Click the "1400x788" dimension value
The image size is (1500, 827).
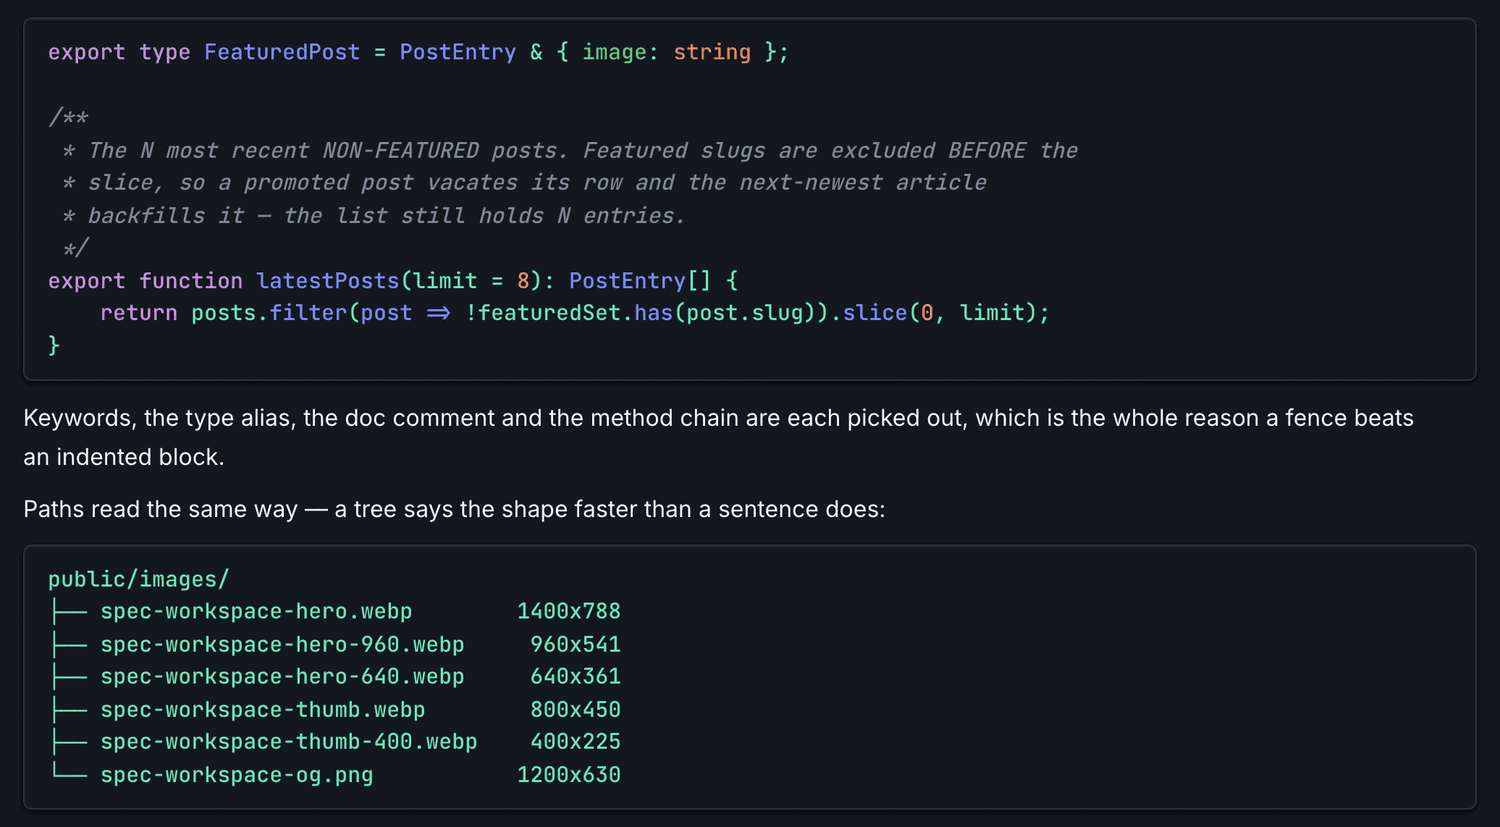click(569, 611)
